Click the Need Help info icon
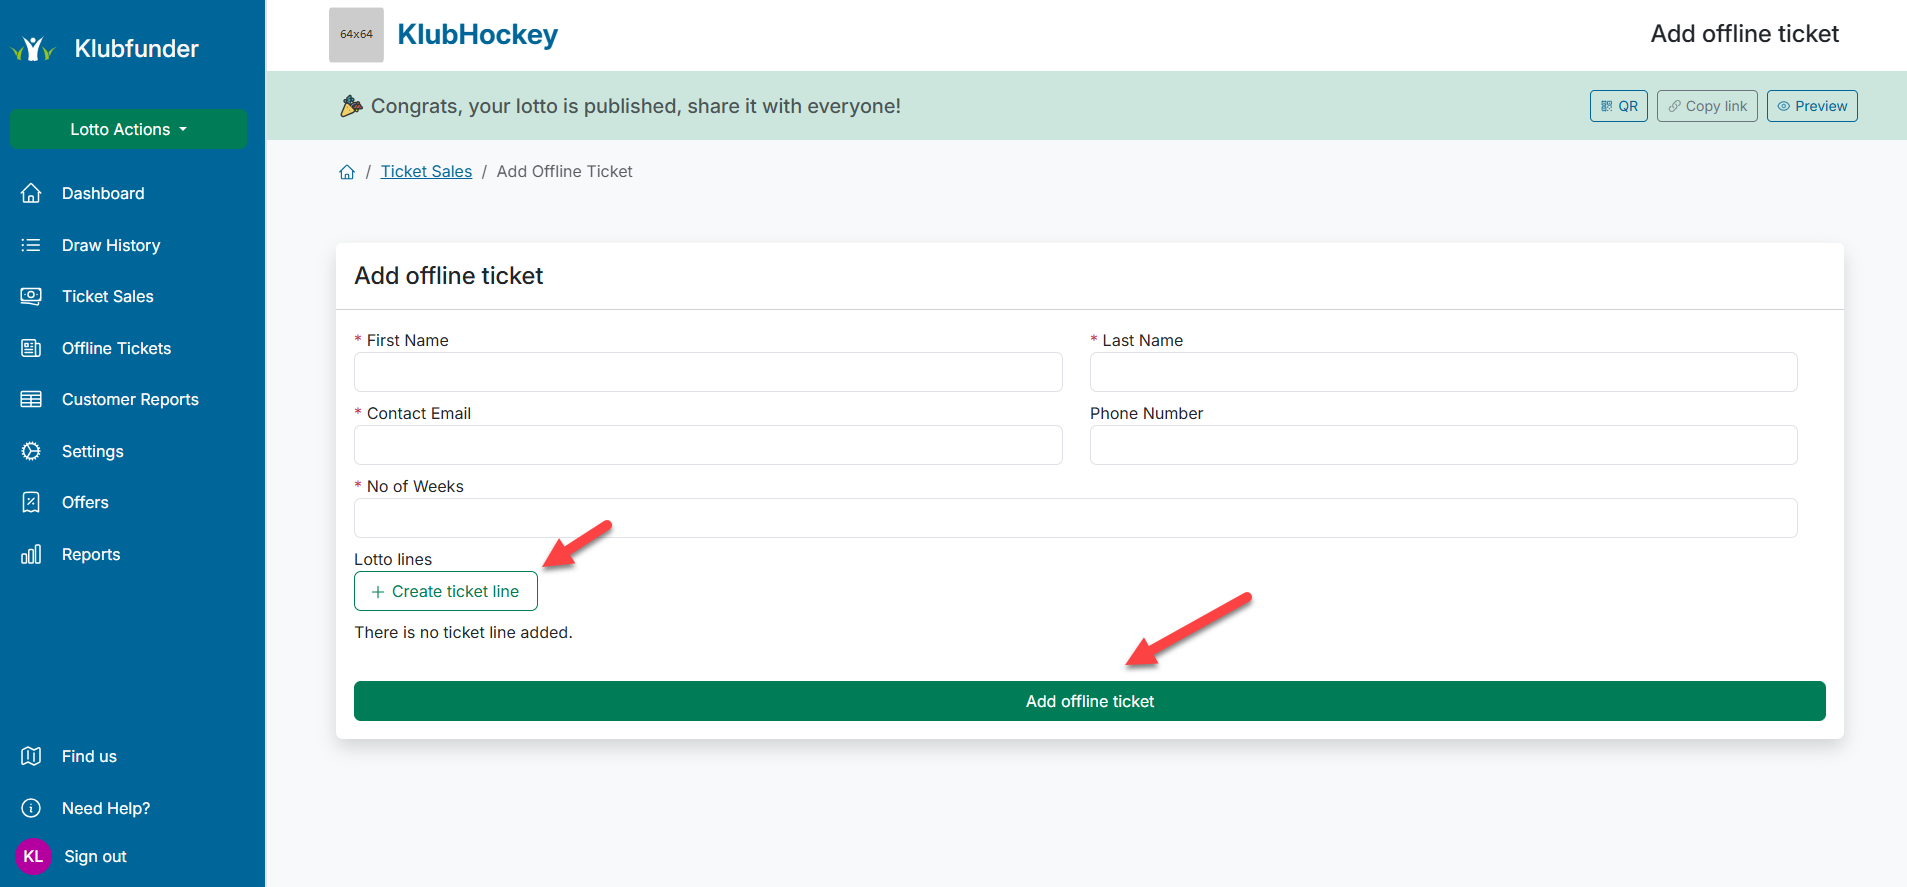The height and width of the screenshot is (887, 1907). tap(31, 808)
